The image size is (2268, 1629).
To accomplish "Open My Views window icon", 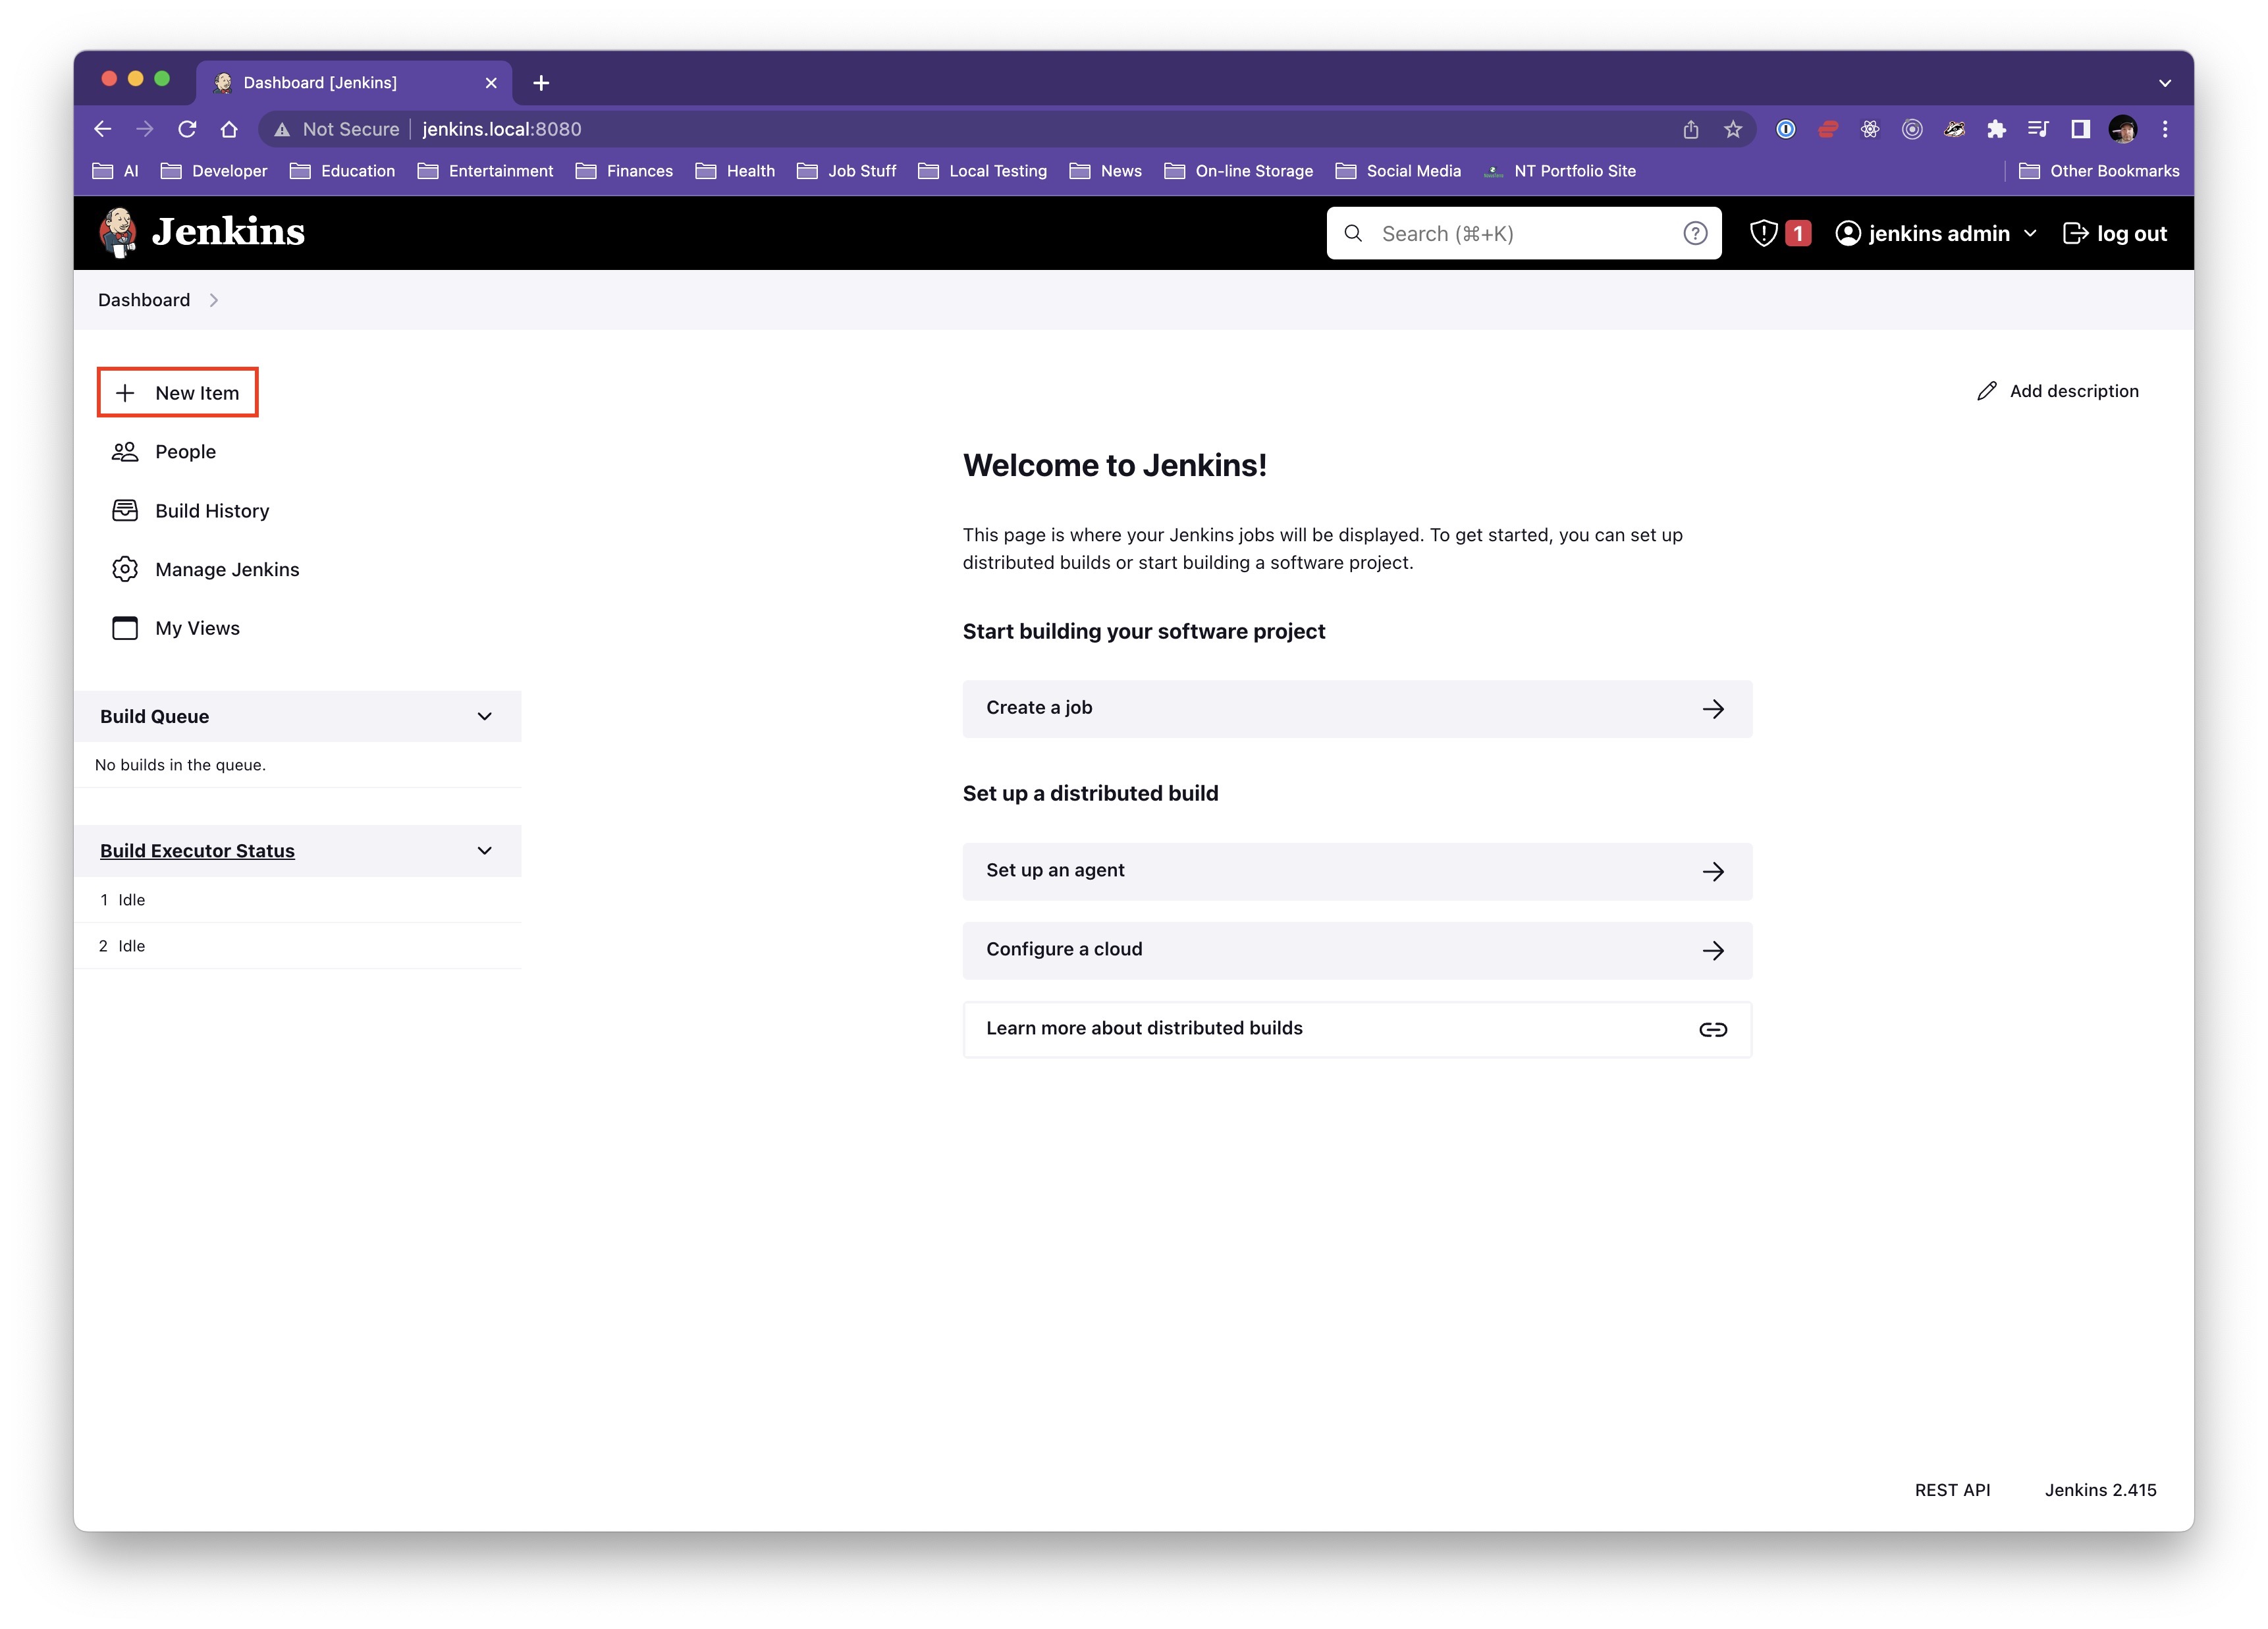I will tap(125, 628).
